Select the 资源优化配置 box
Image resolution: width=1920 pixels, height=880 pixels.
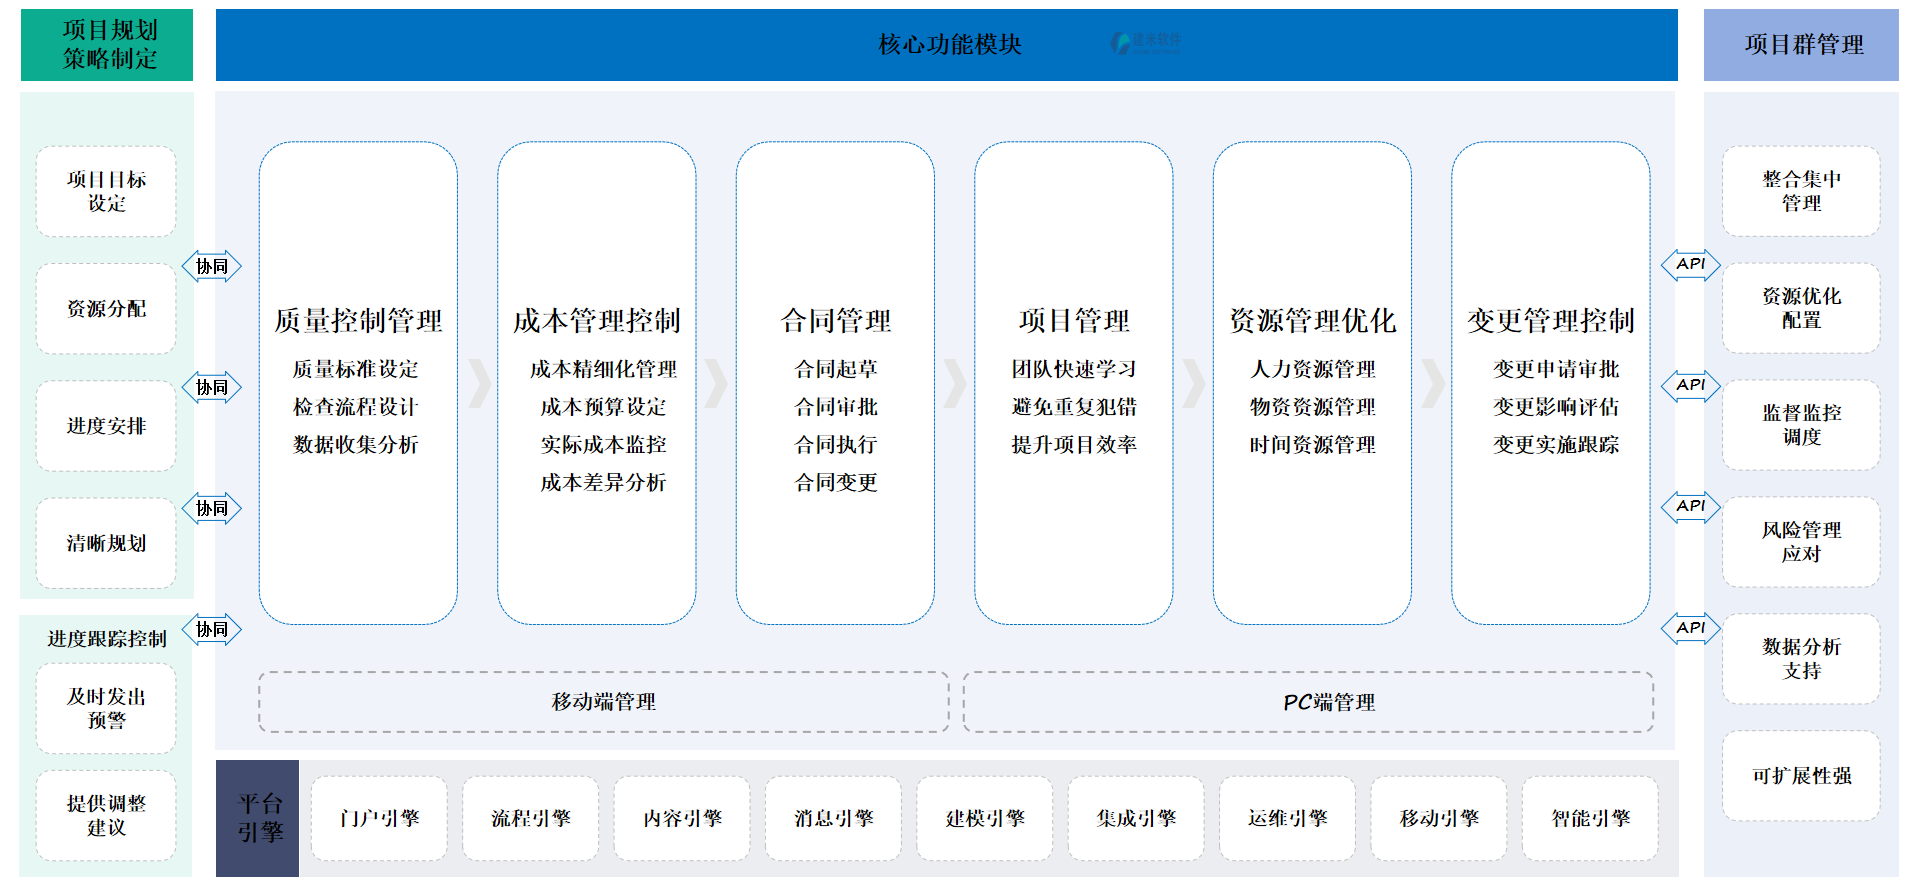click(x=1801, y=308)
